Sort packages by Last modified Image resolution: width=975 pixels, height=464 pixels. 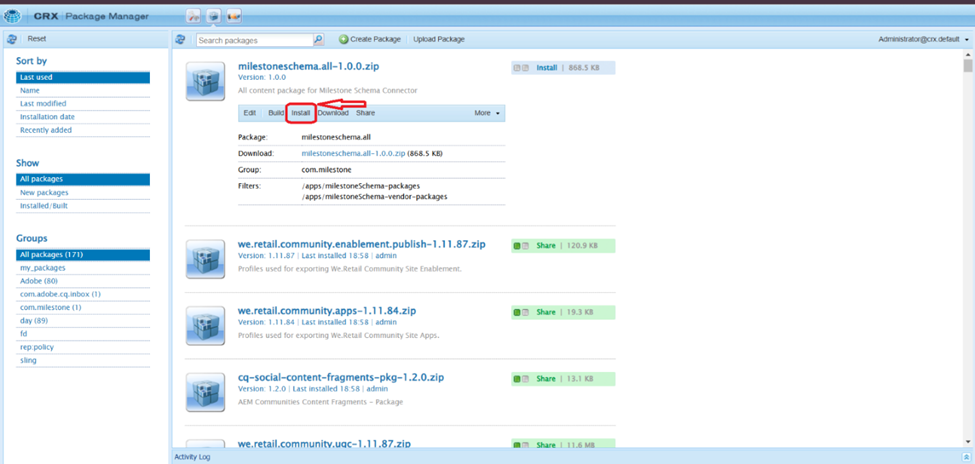[83, 104]
